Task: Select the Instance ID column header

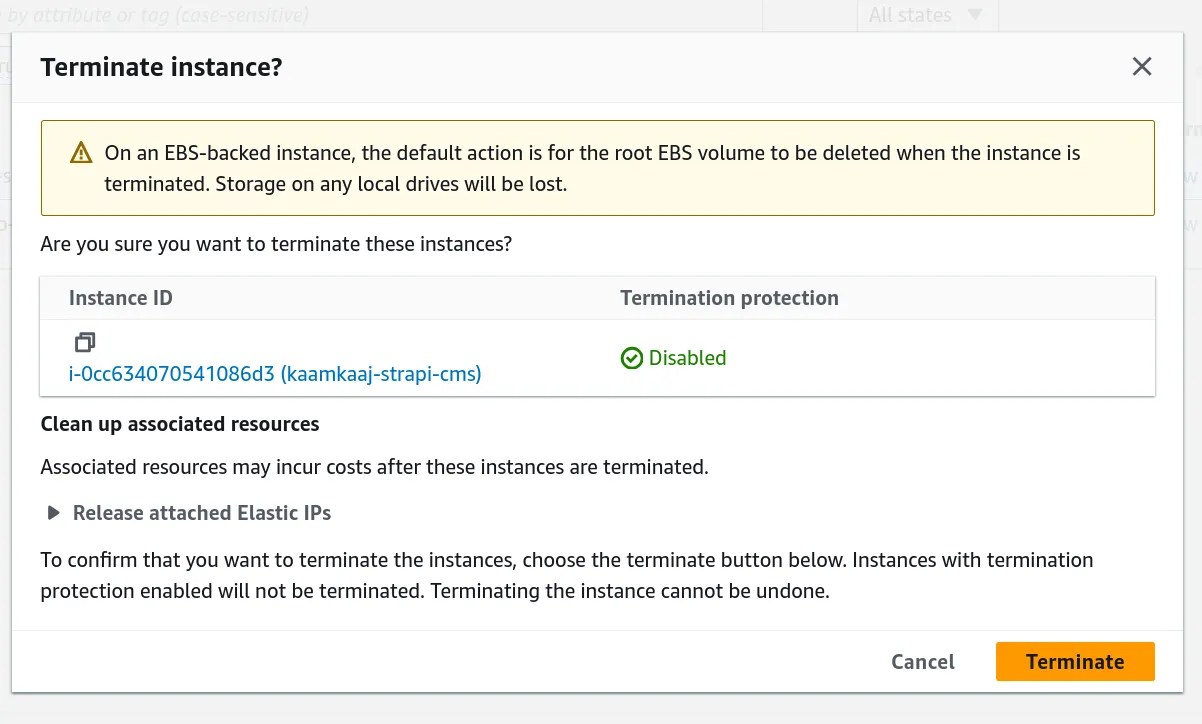Action: click(120, 297)
